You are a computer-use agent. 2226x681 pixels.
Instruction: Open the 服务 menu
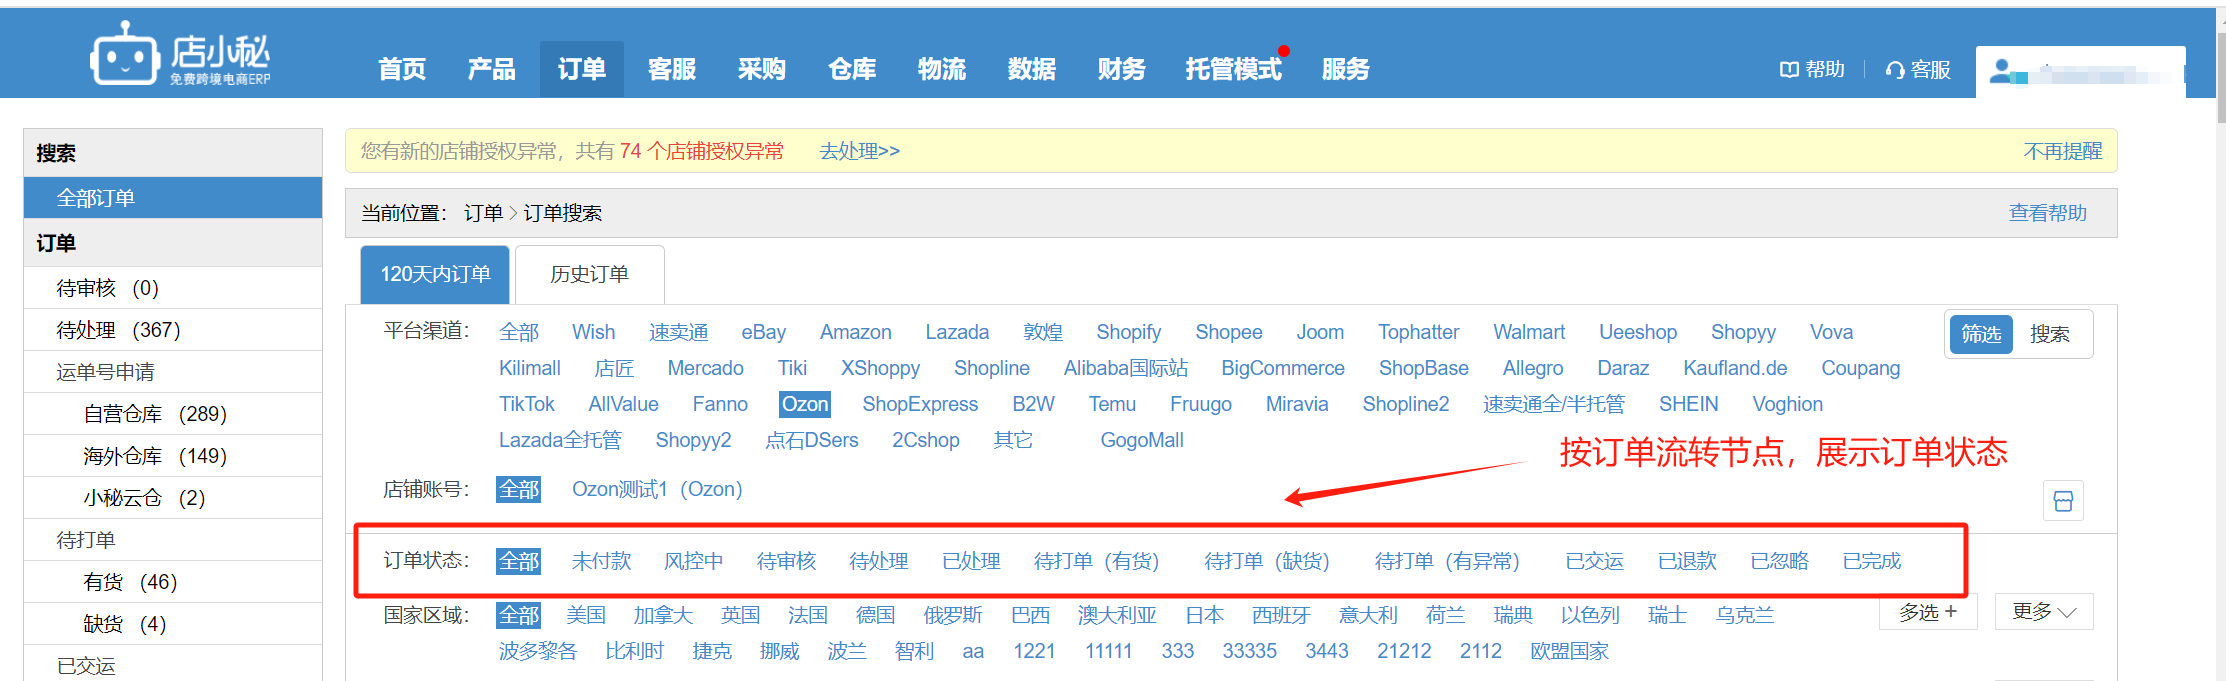1346,69
